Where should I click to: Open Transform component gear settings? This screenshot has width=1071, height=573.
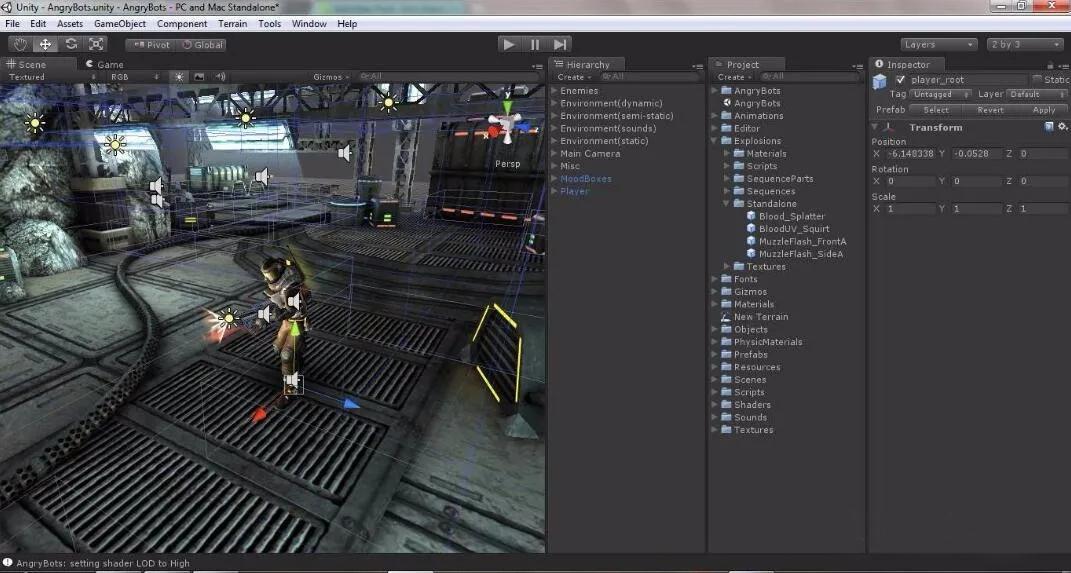(1061, 127)
